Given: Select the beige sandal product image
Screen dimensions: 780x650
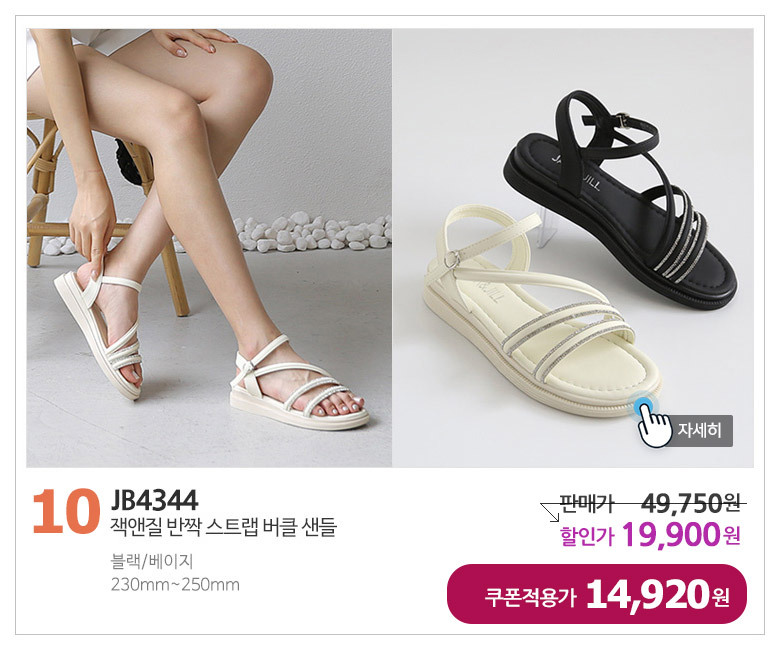Looking at the screenshot, I should coord(540,311).
